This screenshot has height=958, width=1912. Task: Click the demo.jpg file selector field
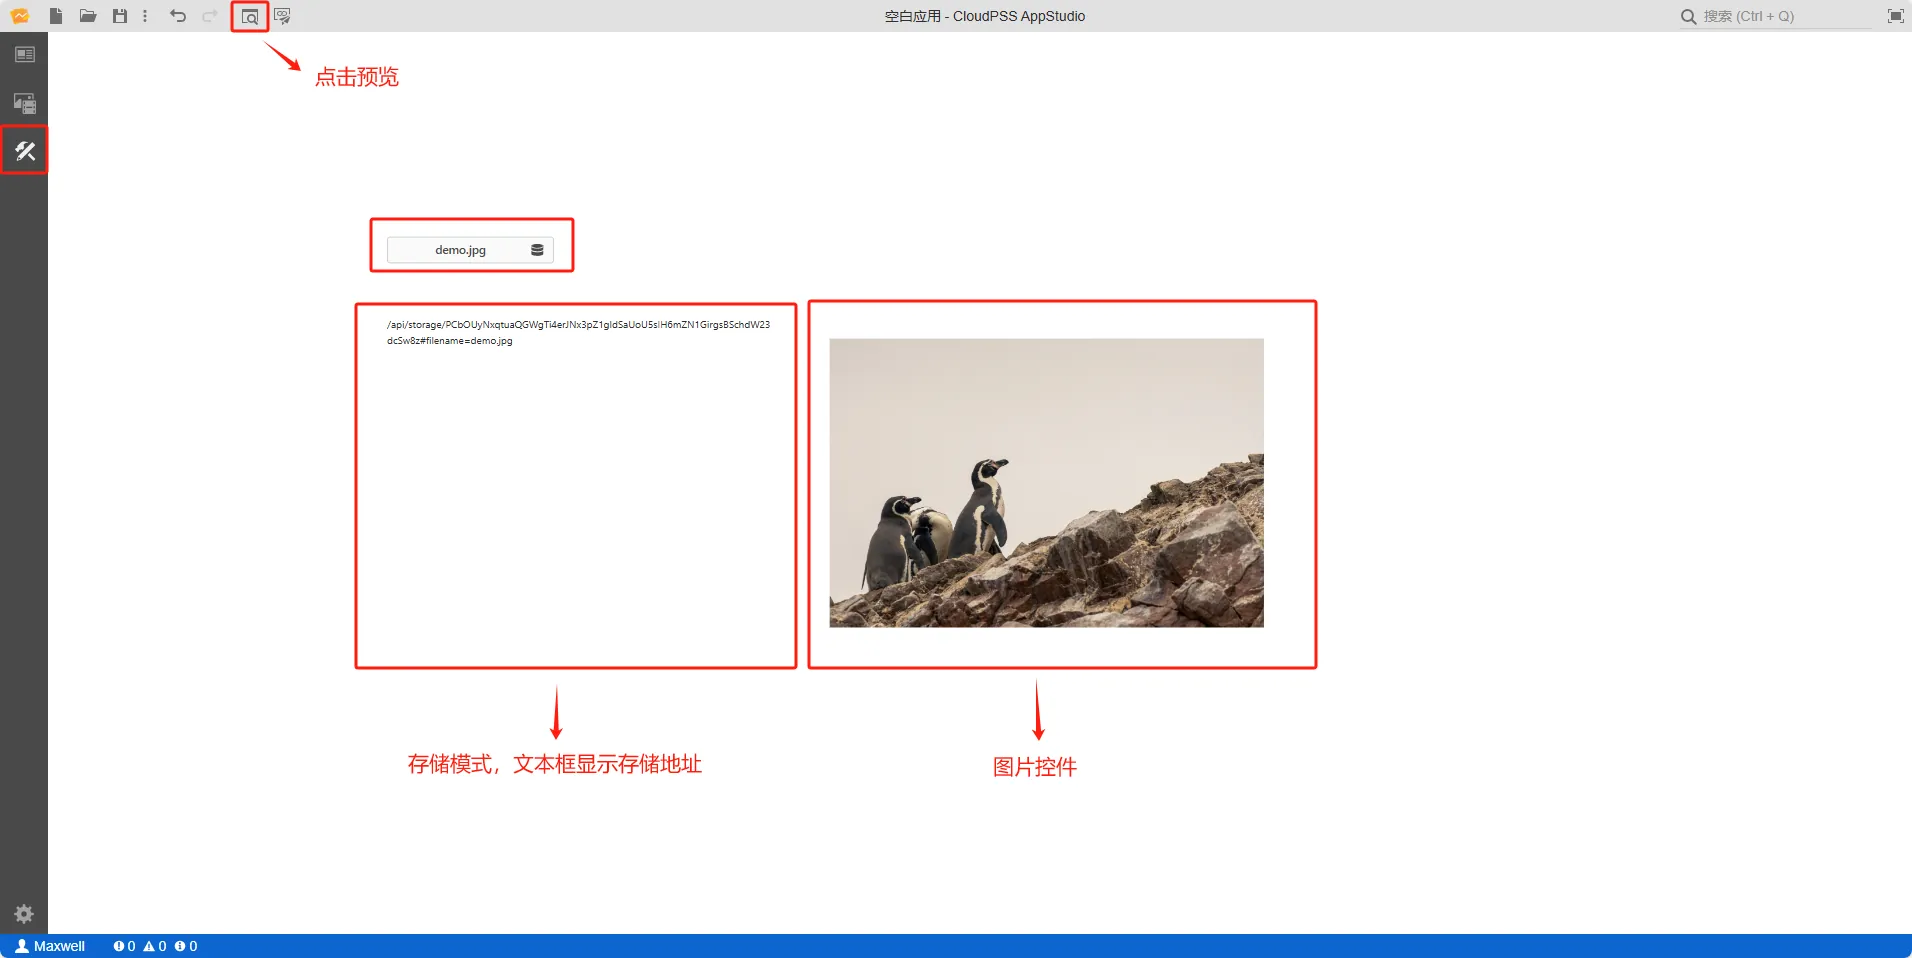point(469,250)
